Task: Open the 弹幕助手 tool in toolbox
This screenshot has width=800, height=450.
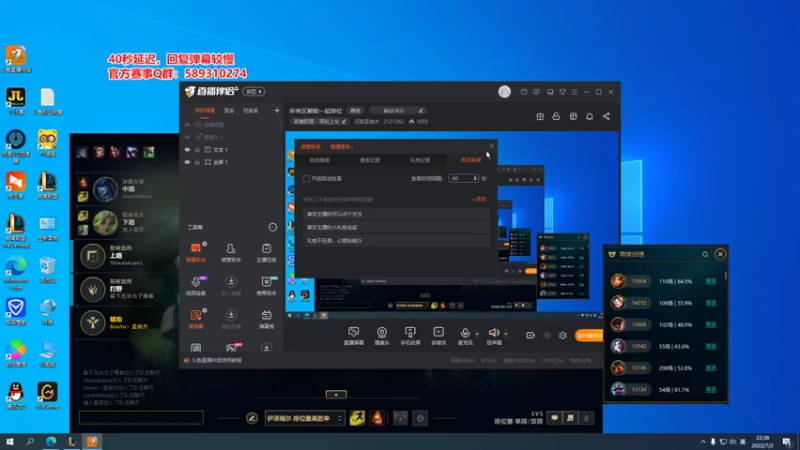Action: [195, 252]
